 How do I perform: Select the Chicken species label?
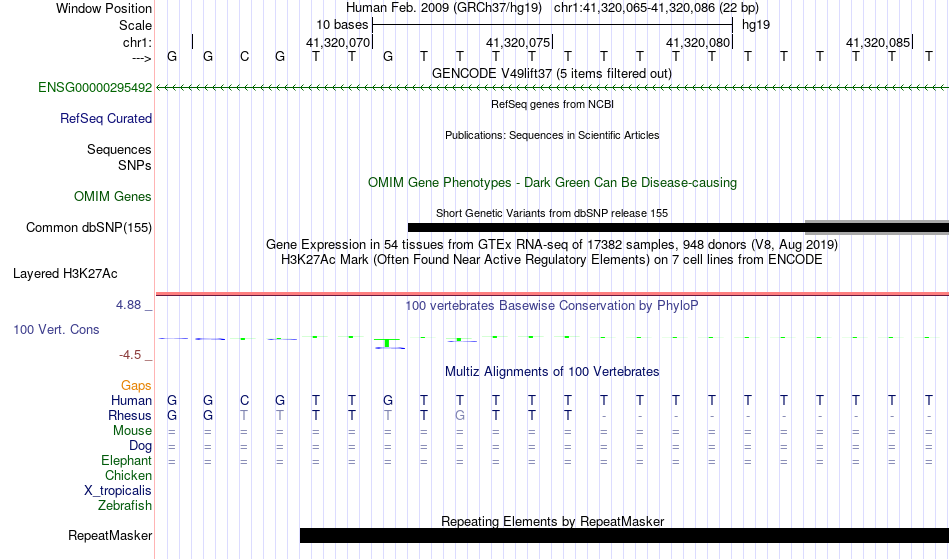[x=128, y=475]
